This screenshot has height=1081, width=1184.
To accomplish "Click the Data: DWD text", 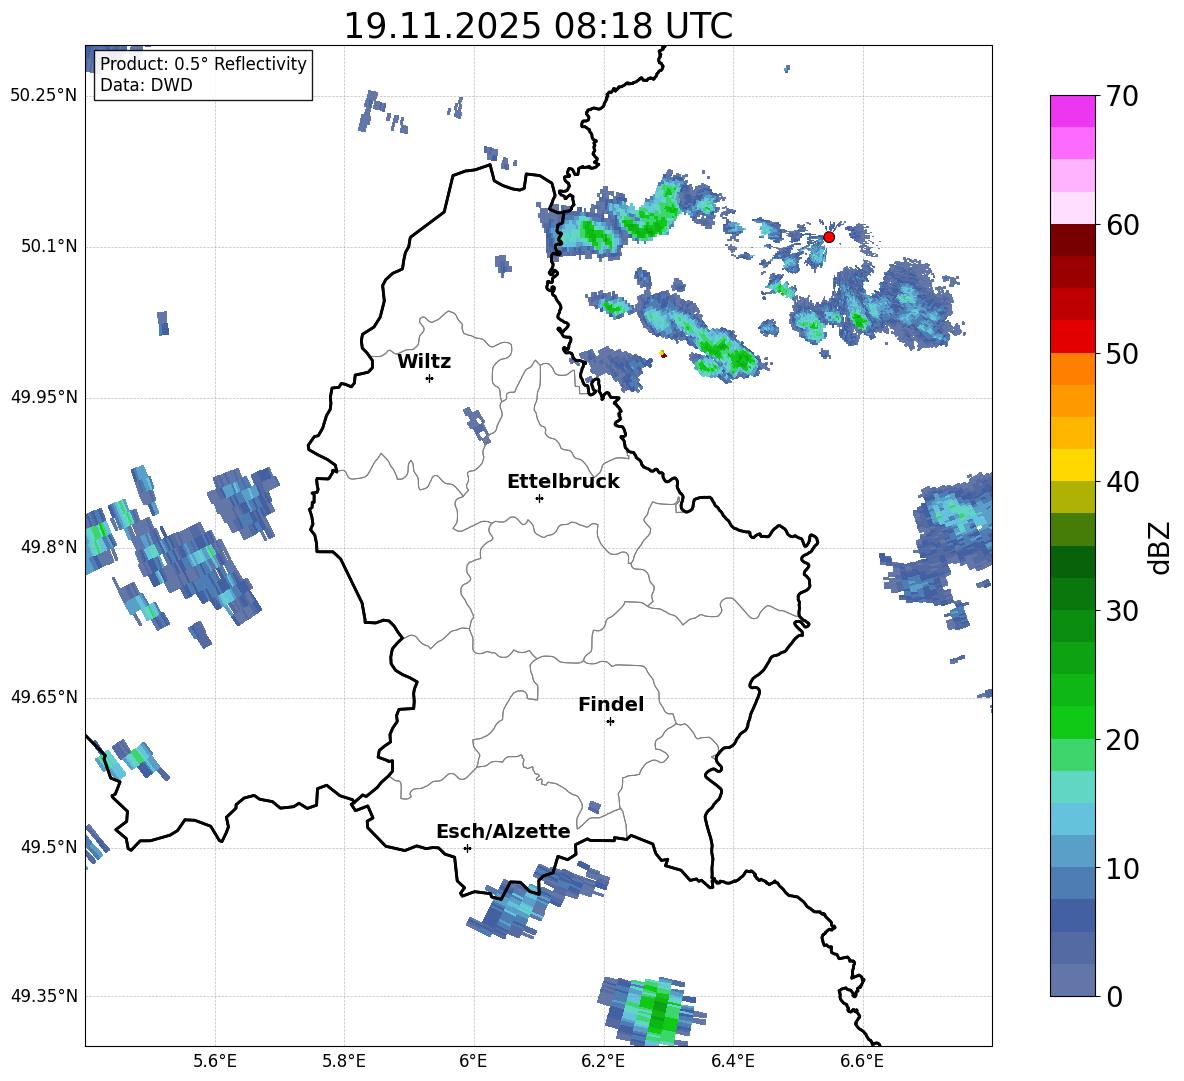I will [146, 85].
